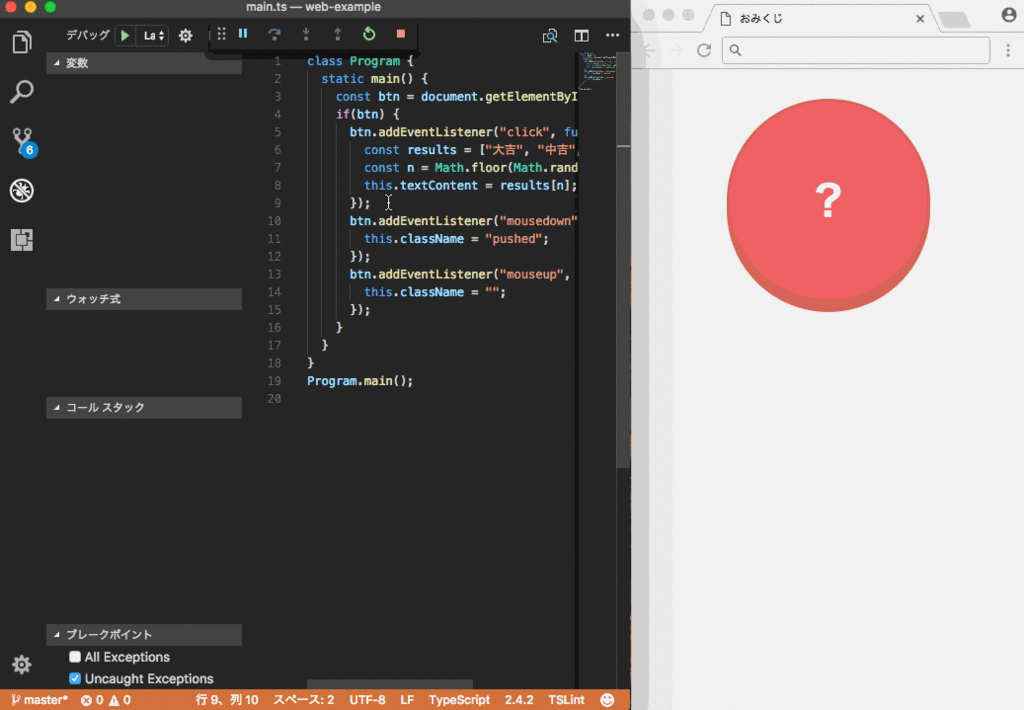
Task: Collapse the ブレークポイント section
Action: [144, 634]
